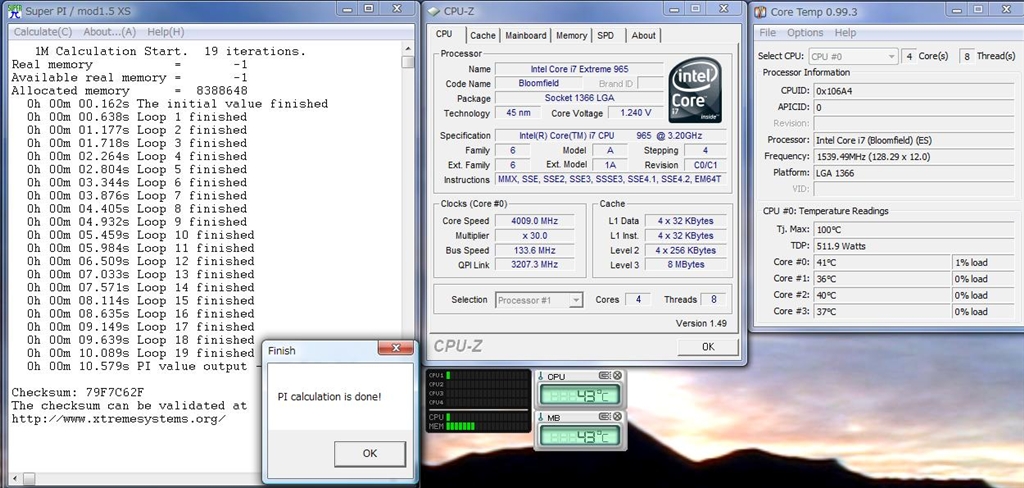Screen dimensions: 1024x488
Task: Open settings of the CPU temperature gadget
Action: point(604,376)
